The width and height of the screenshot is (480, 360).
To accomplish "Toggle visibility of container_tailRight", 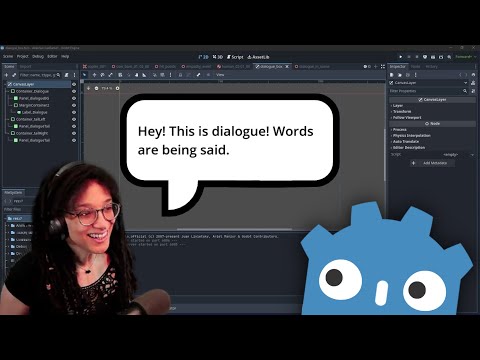I will 74,133.
